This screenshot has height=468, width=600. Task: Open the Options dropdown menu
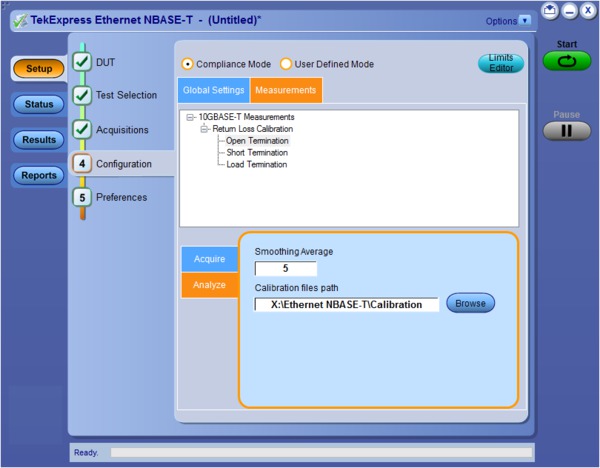[x=526, y=20]
